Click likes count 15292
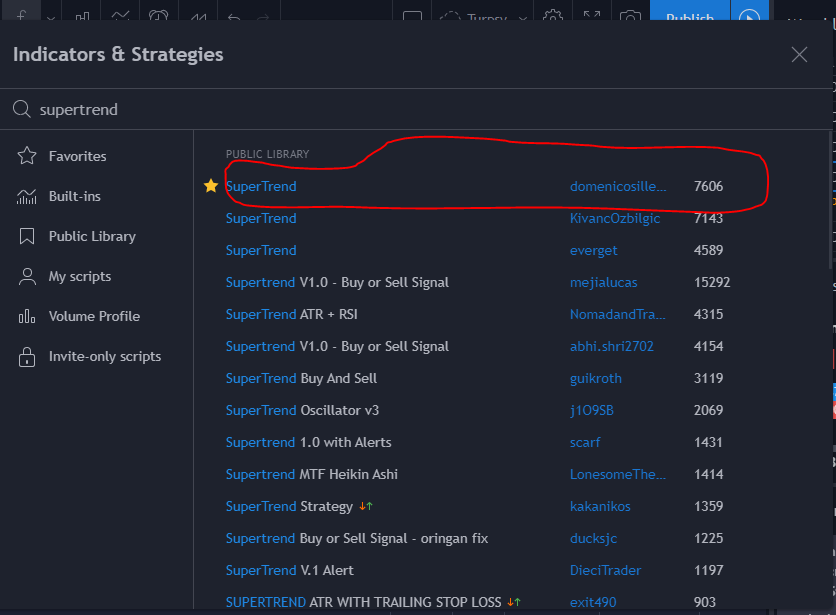 click(712, 282)
